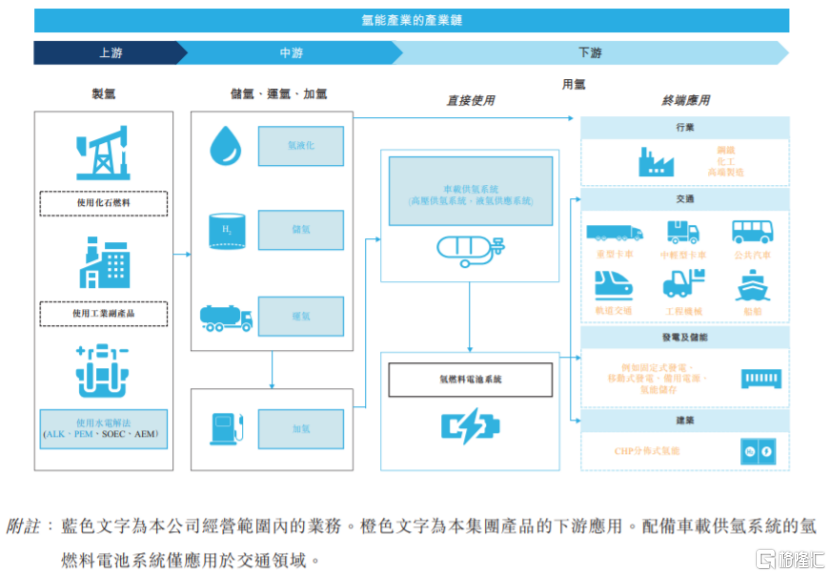Click the CHP分佈式氫能 label
Image resolution: width=831 pixels, height=576 pixels.
tap(647, 451)
